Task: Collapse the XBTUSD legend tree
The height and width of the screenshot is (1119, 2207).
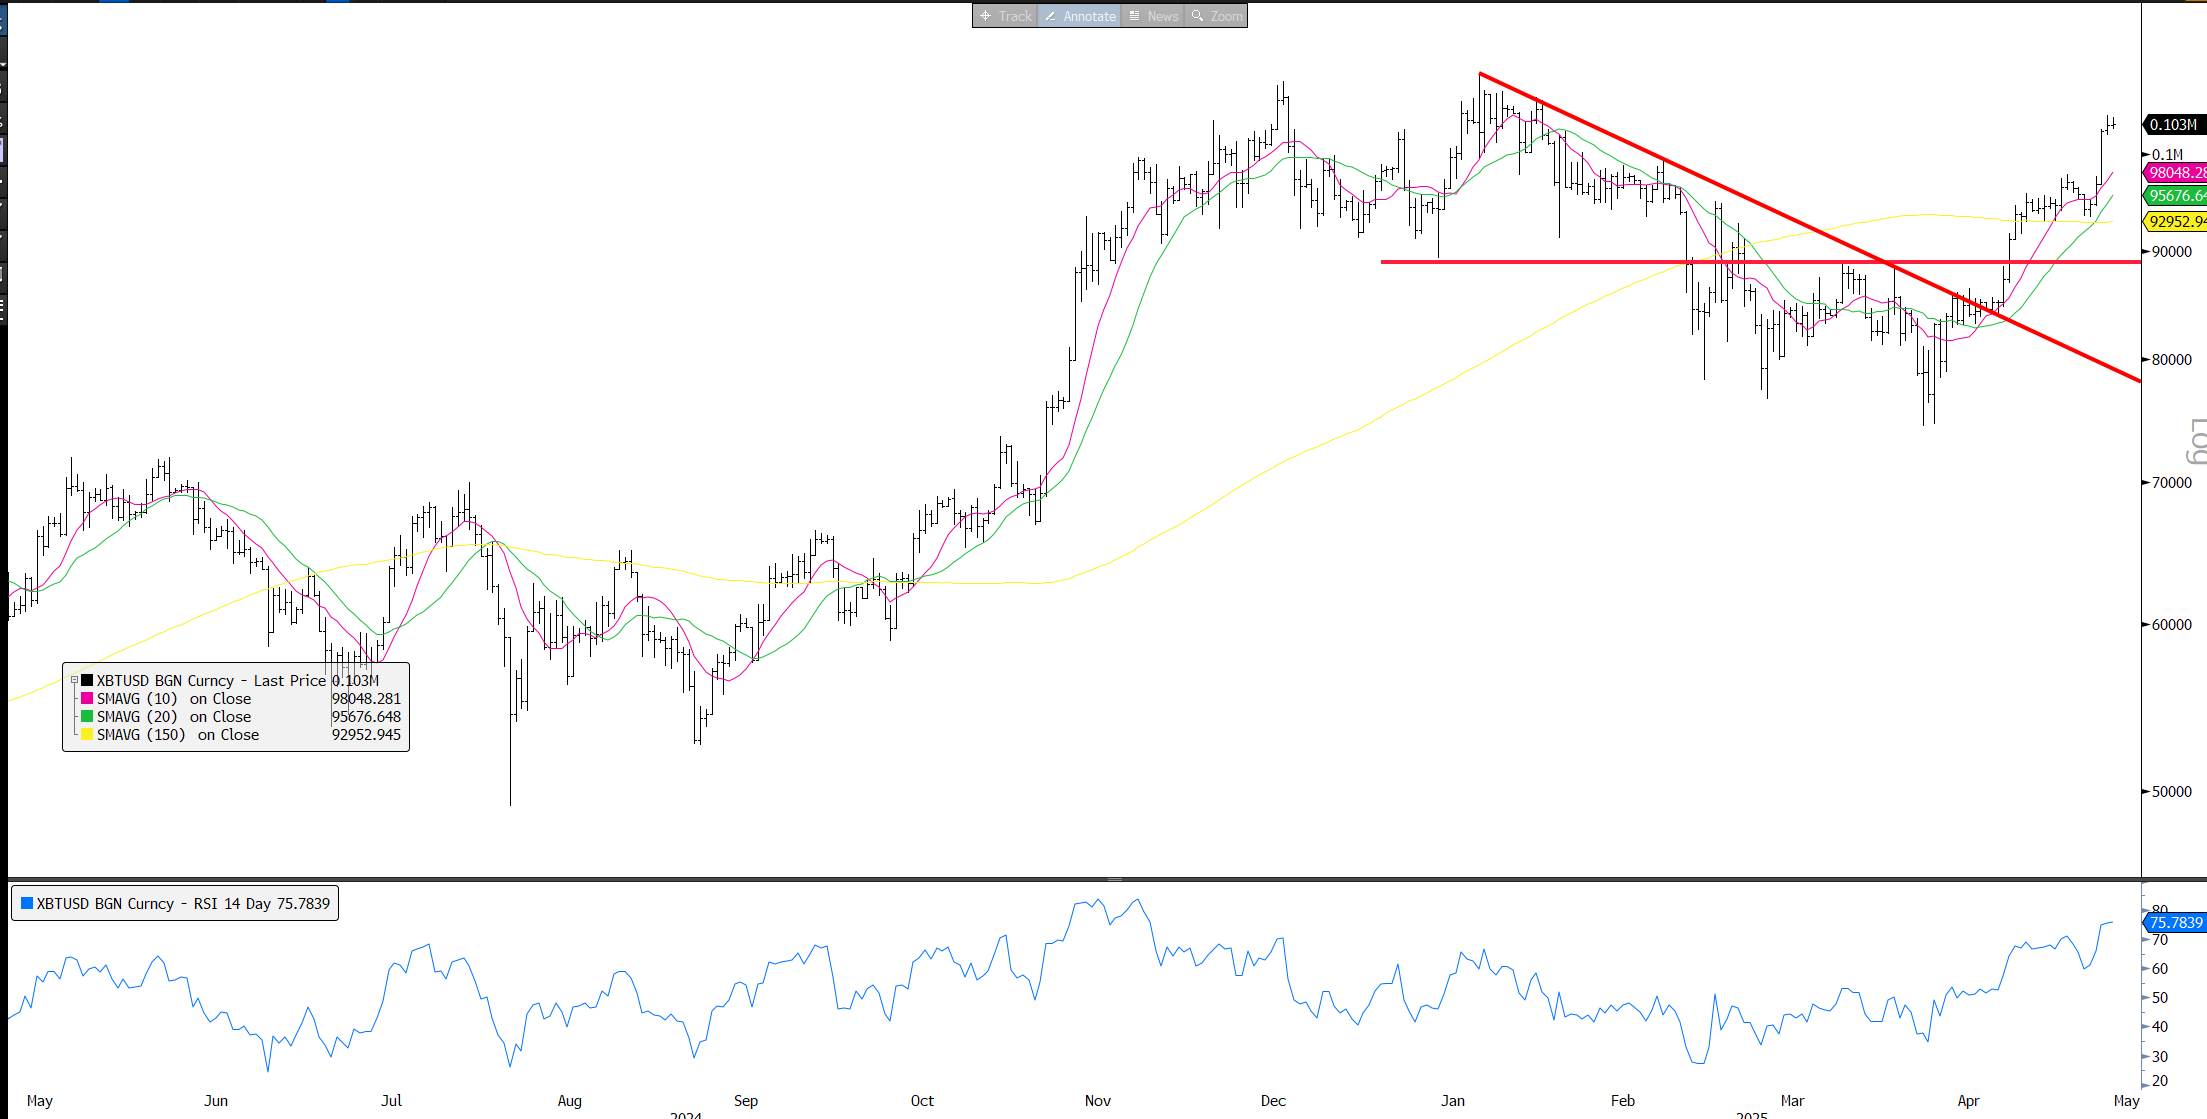Action: point(74,680)
